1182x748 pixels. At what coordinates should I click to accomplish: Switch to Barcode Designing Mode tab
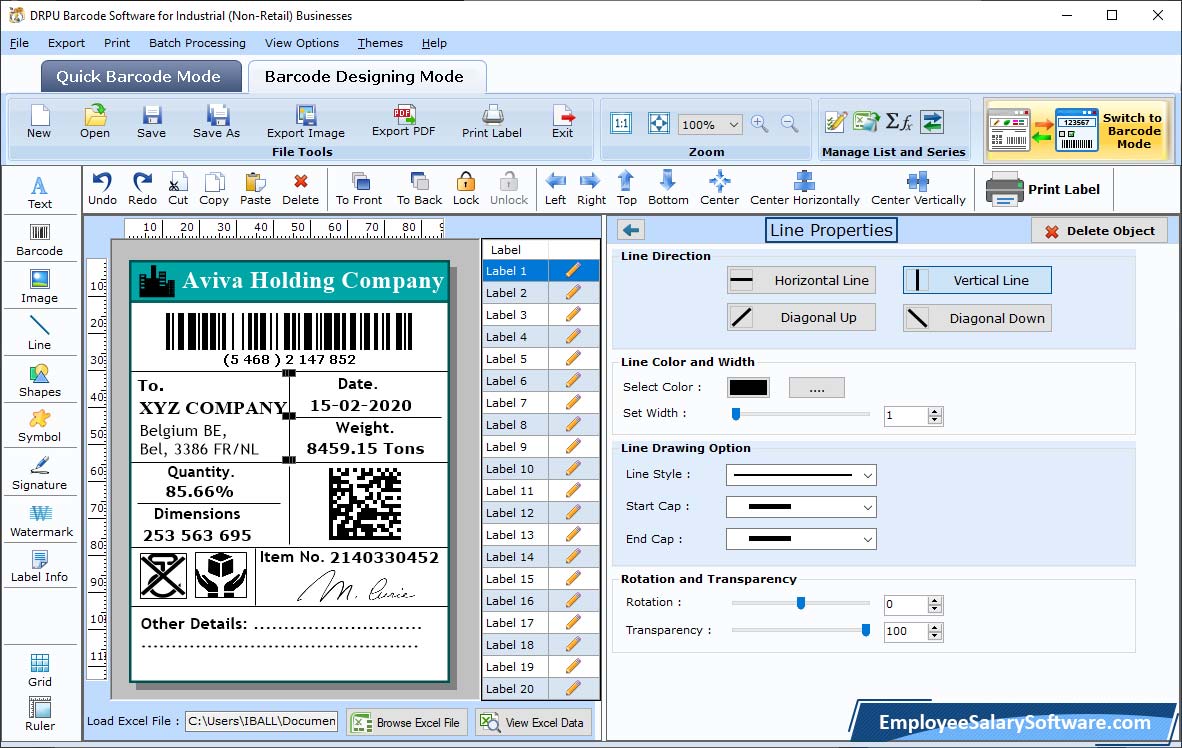coord(366,76)
